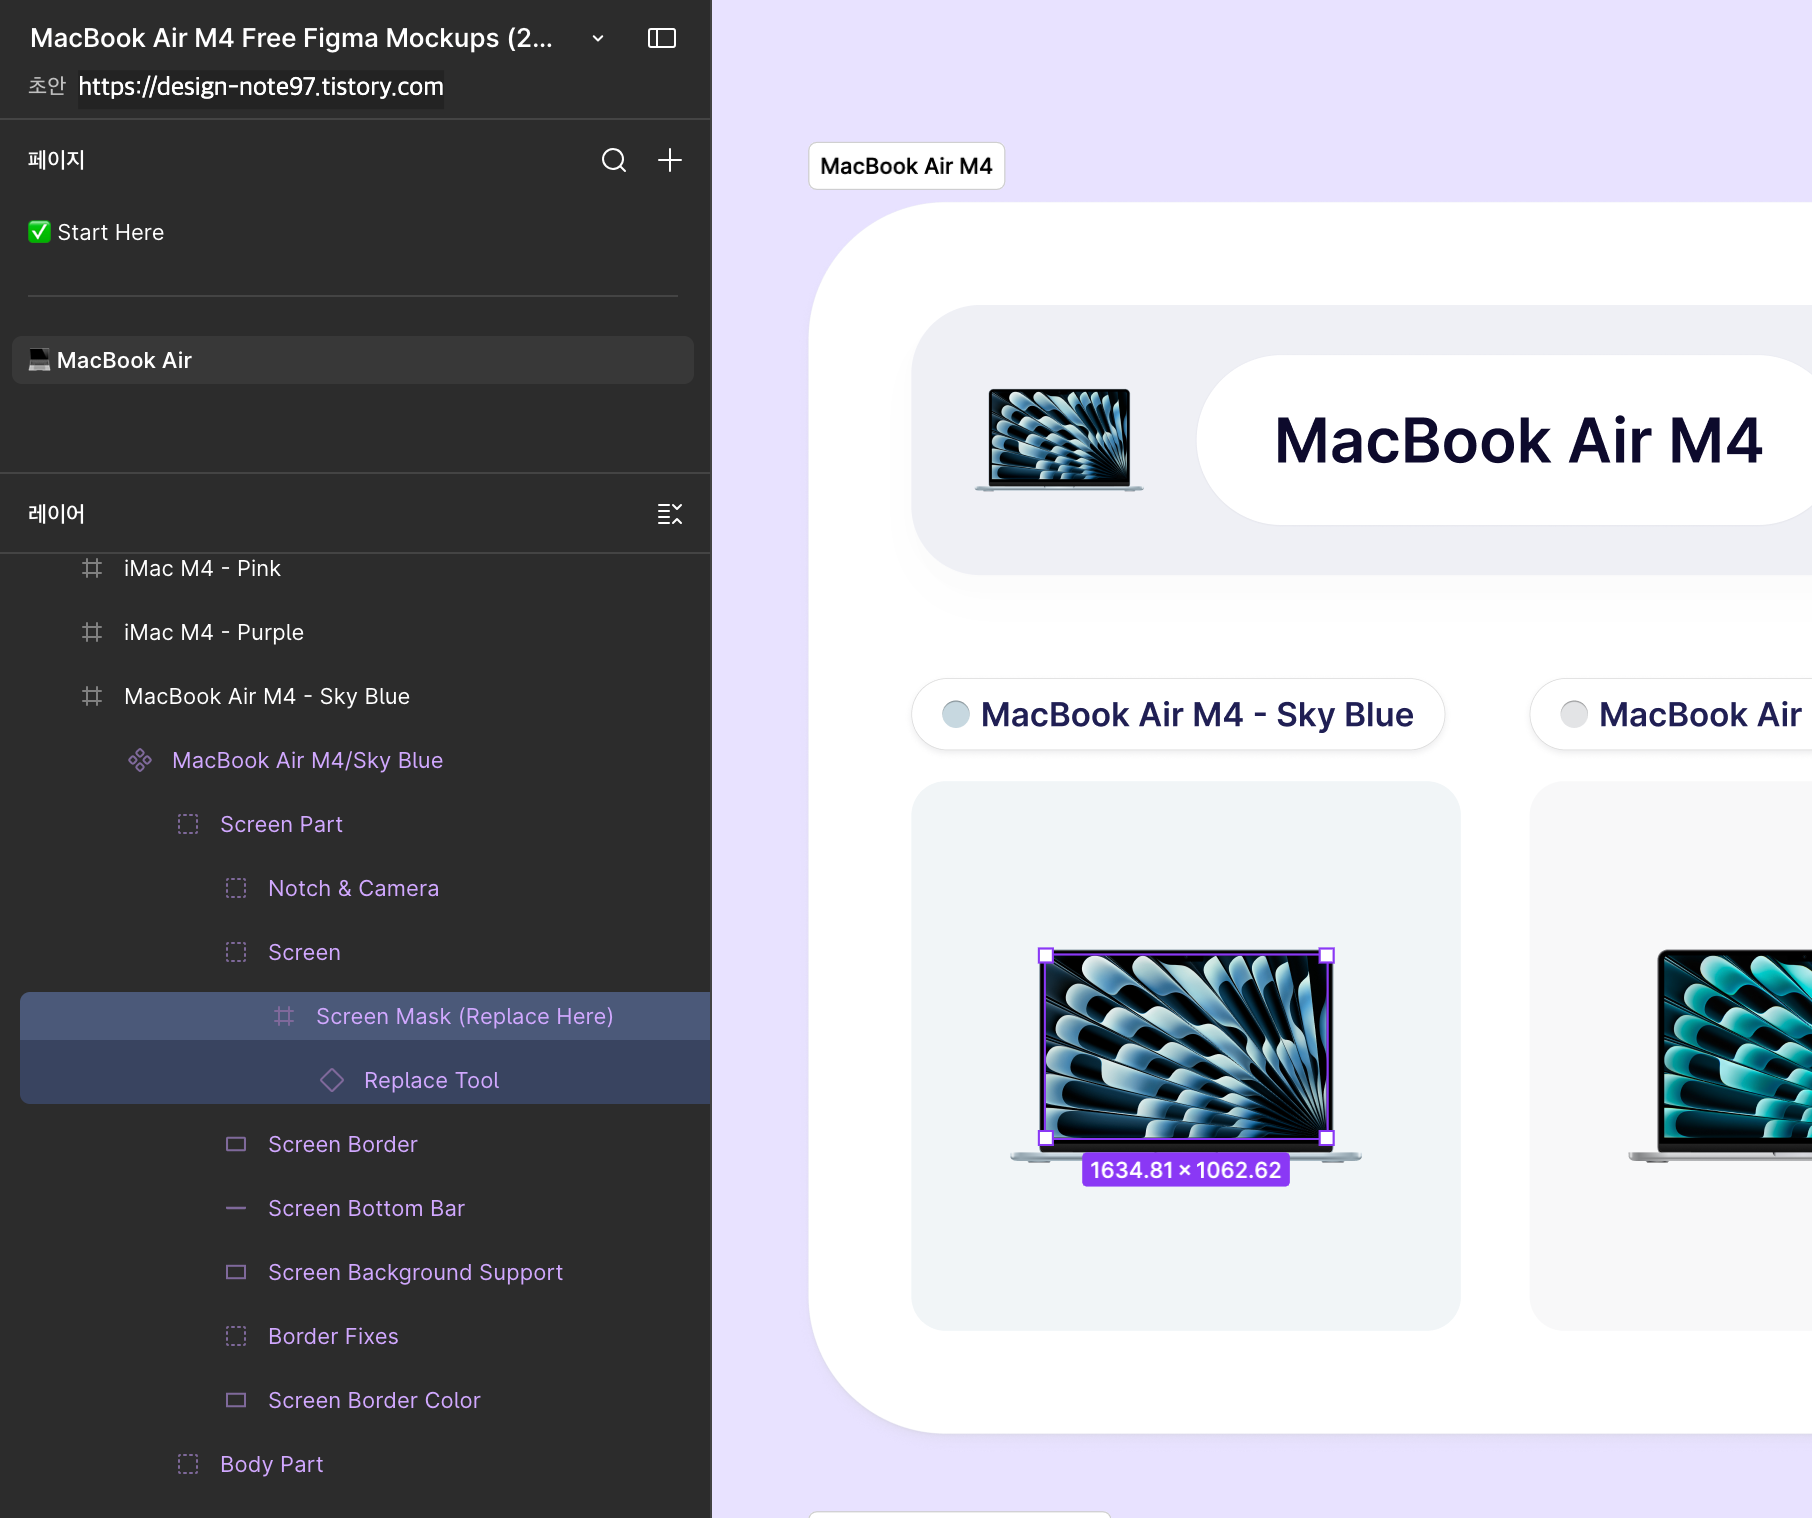
Task: Click frame icon of MacBook Air M4 - Sky Blue layer
Action: tap(92, 696)
